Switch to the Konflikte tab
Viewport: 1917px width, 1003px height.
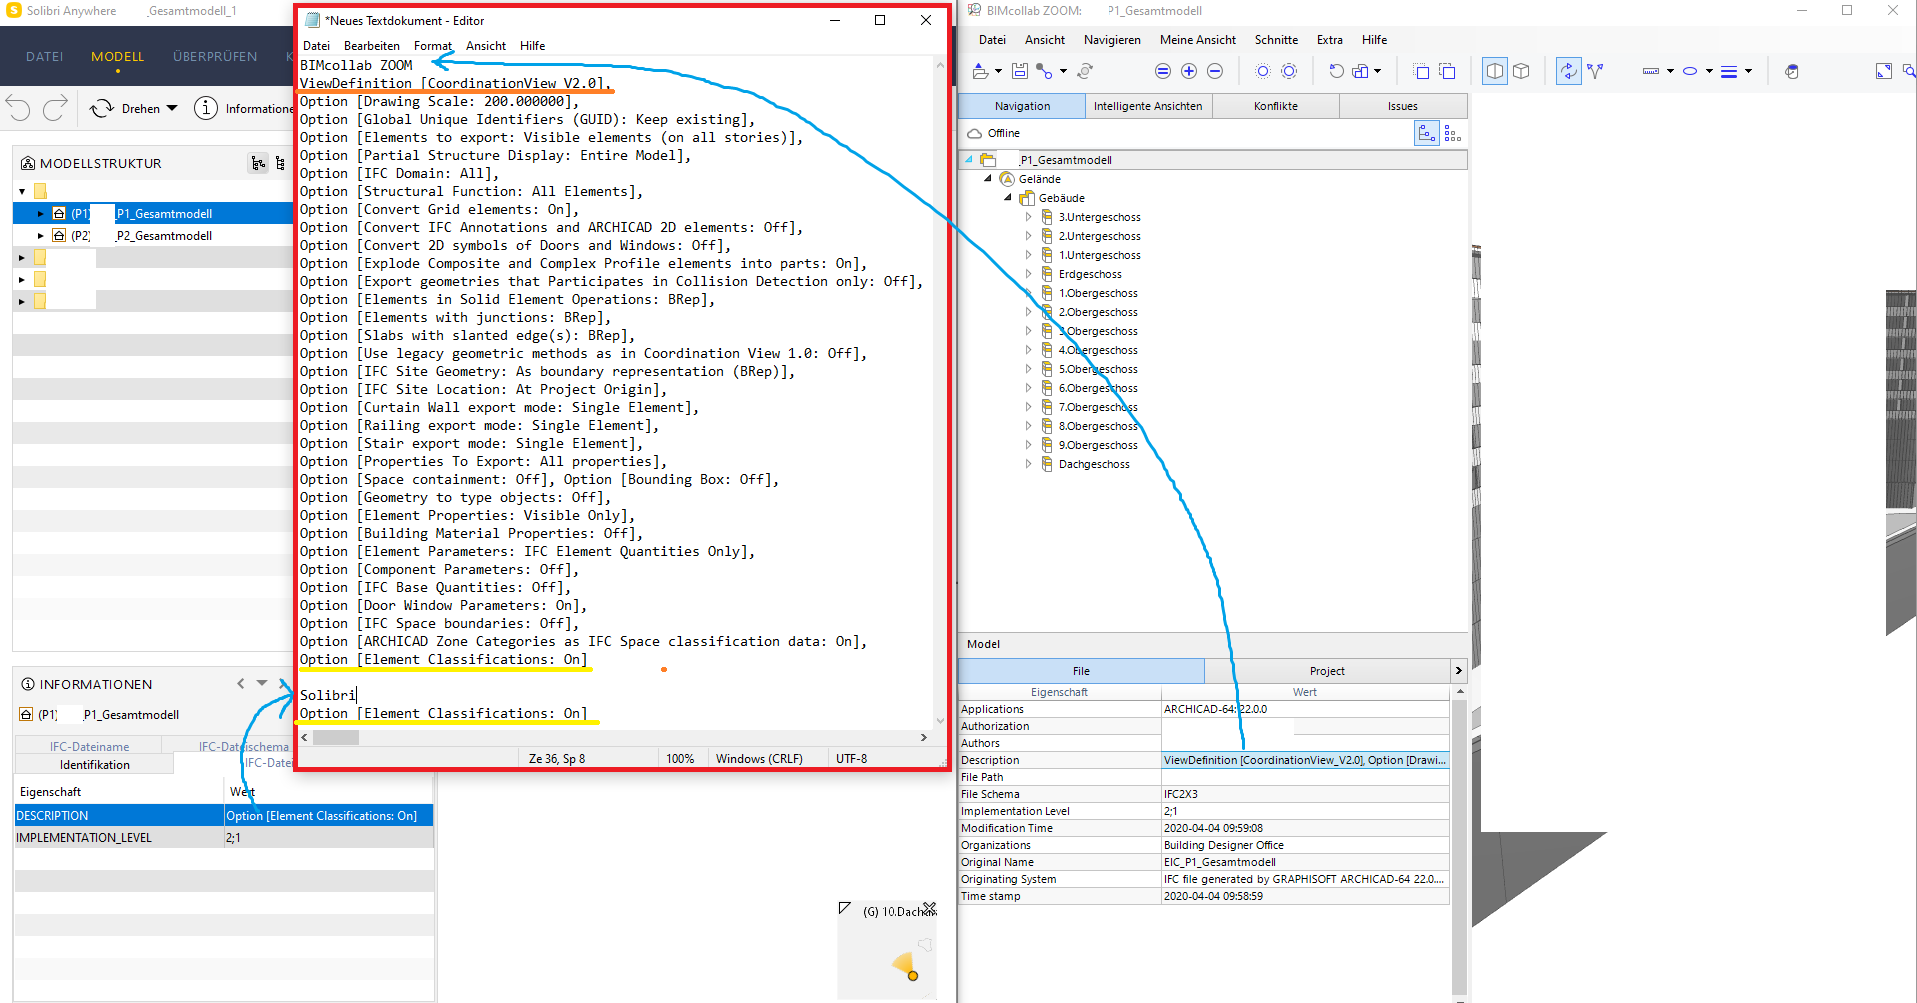click(x=1276, y=106)
